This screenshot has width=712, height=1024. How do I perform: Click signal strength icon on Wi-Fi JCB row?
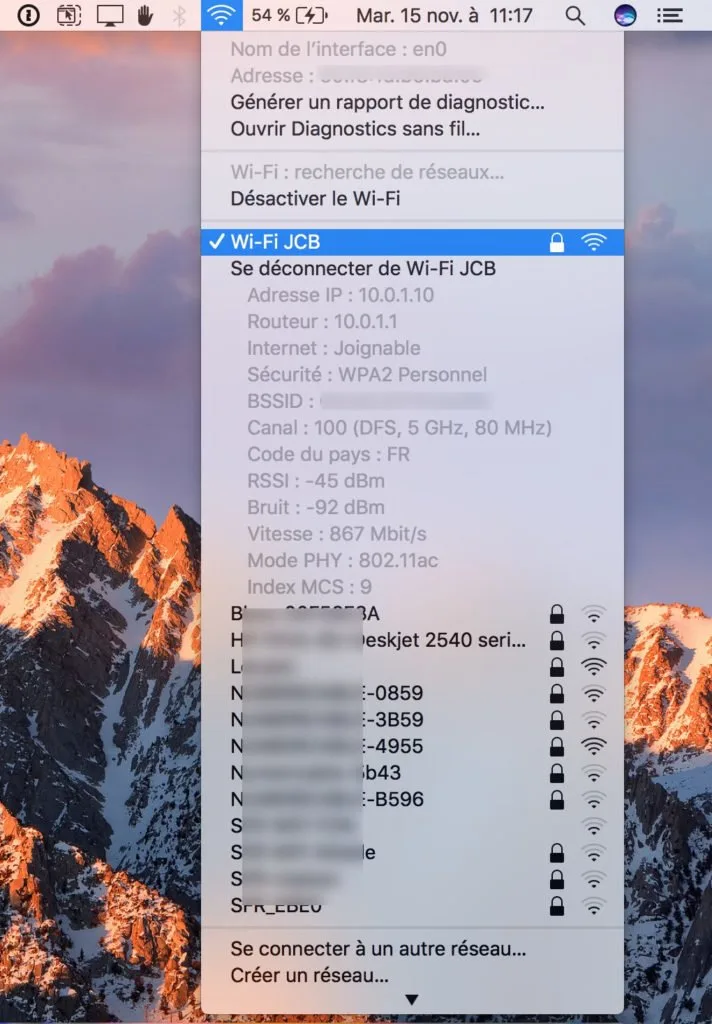pos(593,242)
